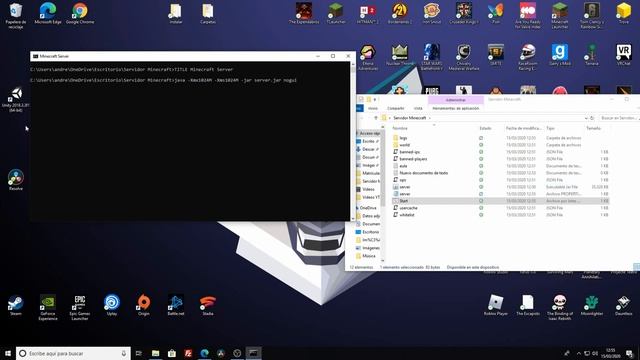Select DaVinci Resolve desktop icon

16,180
